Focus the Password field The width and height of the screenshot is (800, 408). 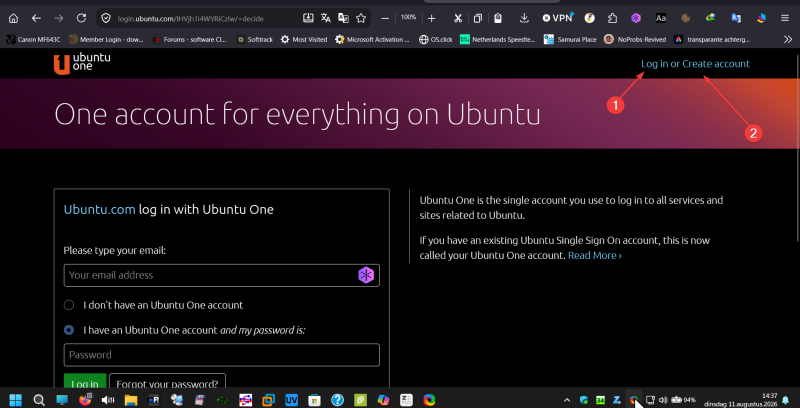pos(221,355)
